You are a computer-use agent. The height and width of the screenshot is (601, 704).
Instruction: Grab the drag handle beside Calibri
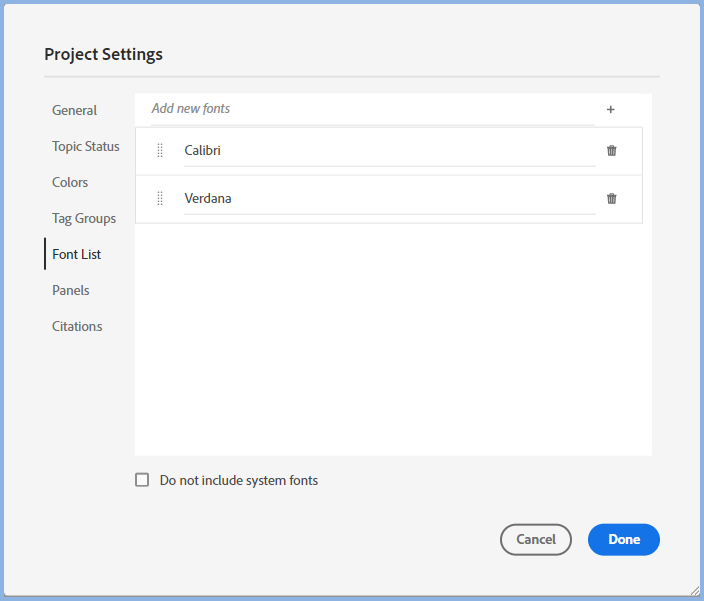[x=160, y=151]
